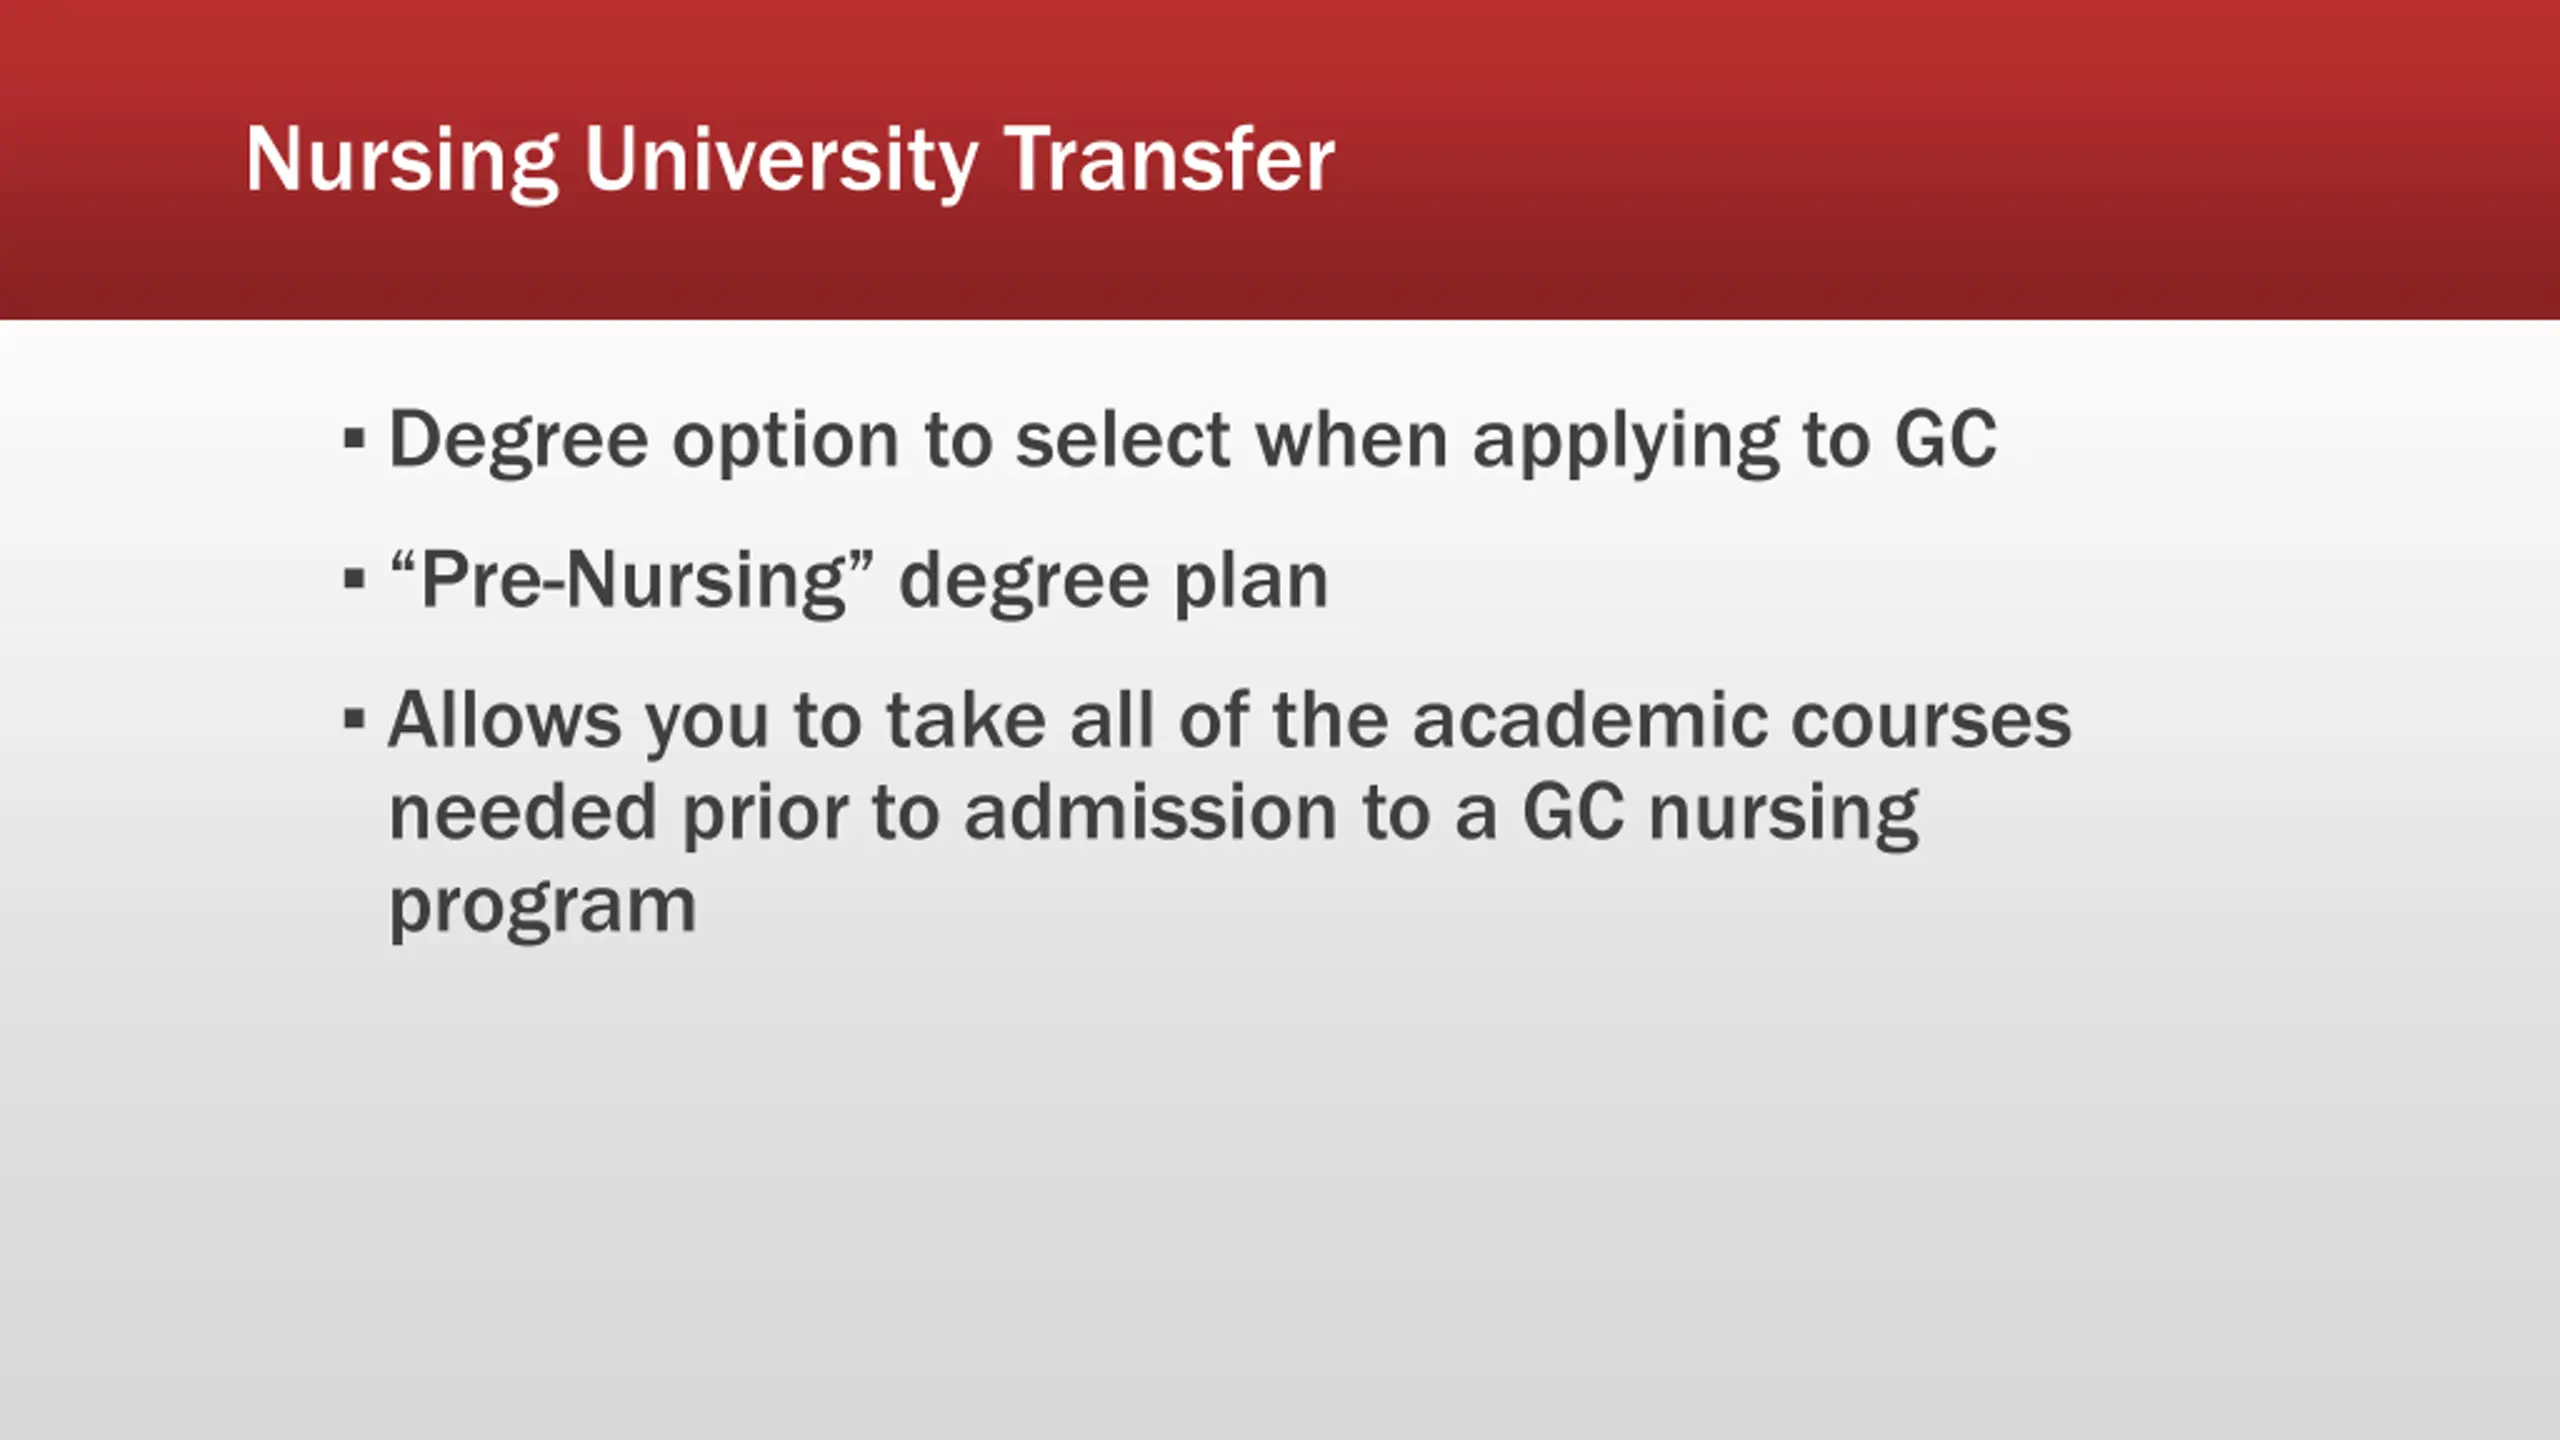Click the bullet marker before "Allows you"
2560x1440 pixels.
tap(354, 718)
